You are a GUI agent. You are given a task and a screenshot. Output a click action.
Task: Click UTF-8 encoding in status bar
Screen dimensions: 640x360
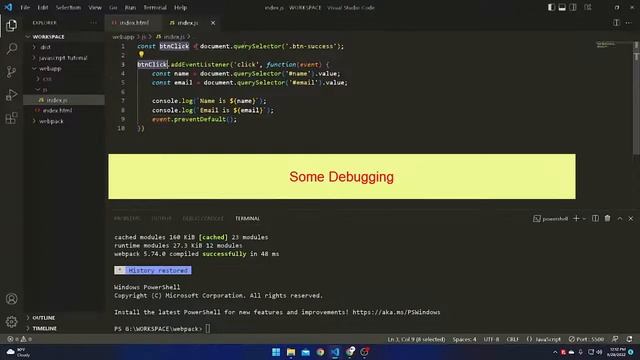tap(491, 339)
